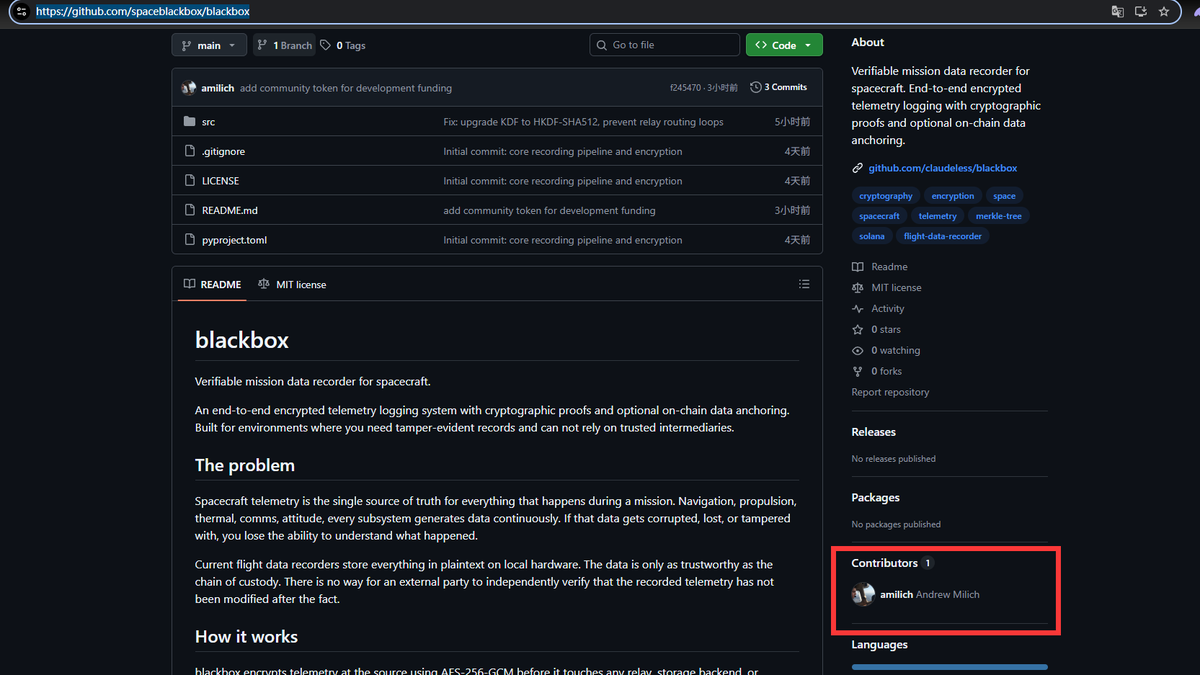View the 0 stars link

pos(876,330)
